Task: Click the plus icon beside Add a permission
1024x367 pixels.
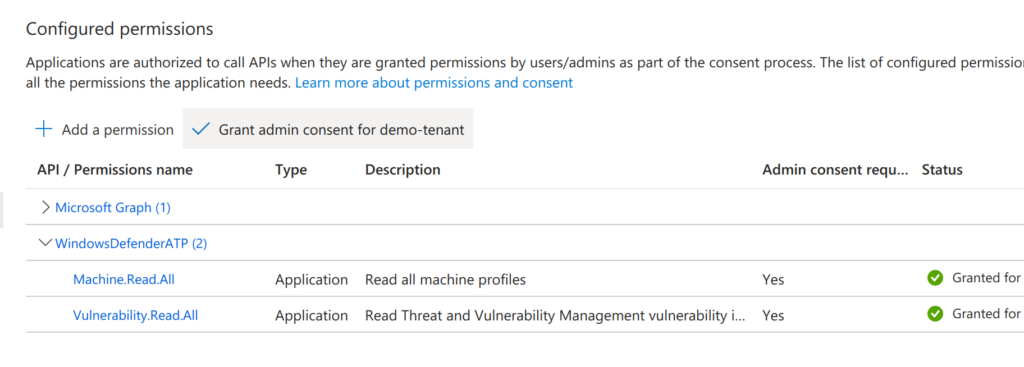Action: [43, 129]
